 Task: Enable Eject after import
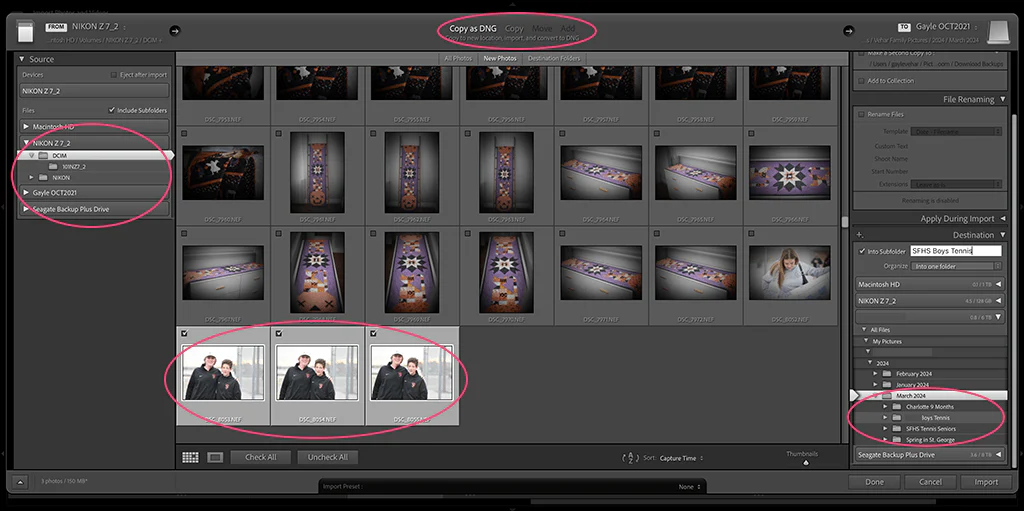pos(114,75)
